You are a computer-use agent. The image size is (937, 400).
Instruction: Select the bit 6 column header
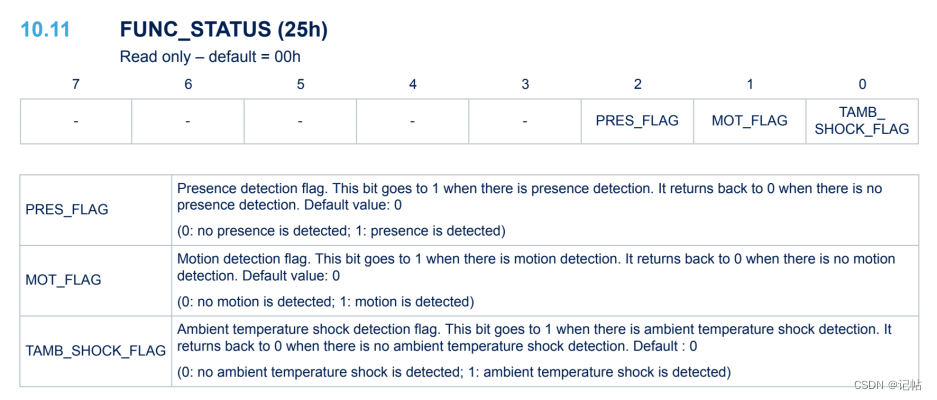188,85
